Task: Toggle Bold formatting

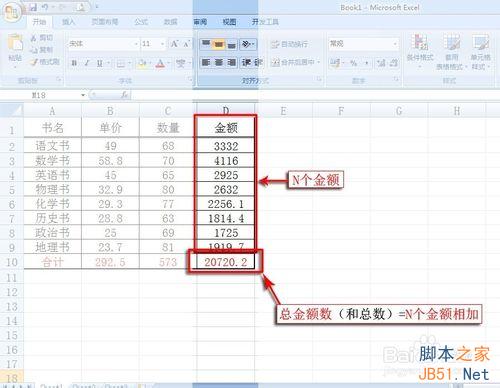Action: pos(74,63)
